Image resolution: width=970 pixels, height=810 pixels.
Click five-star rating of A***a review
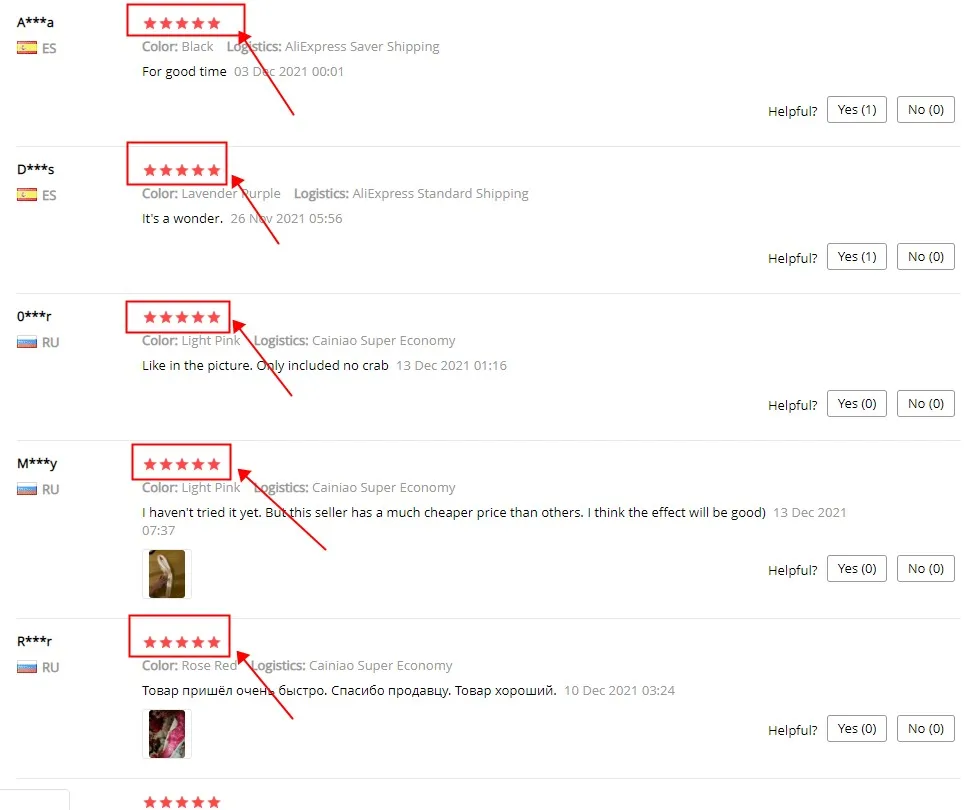(x=182, y=24)
